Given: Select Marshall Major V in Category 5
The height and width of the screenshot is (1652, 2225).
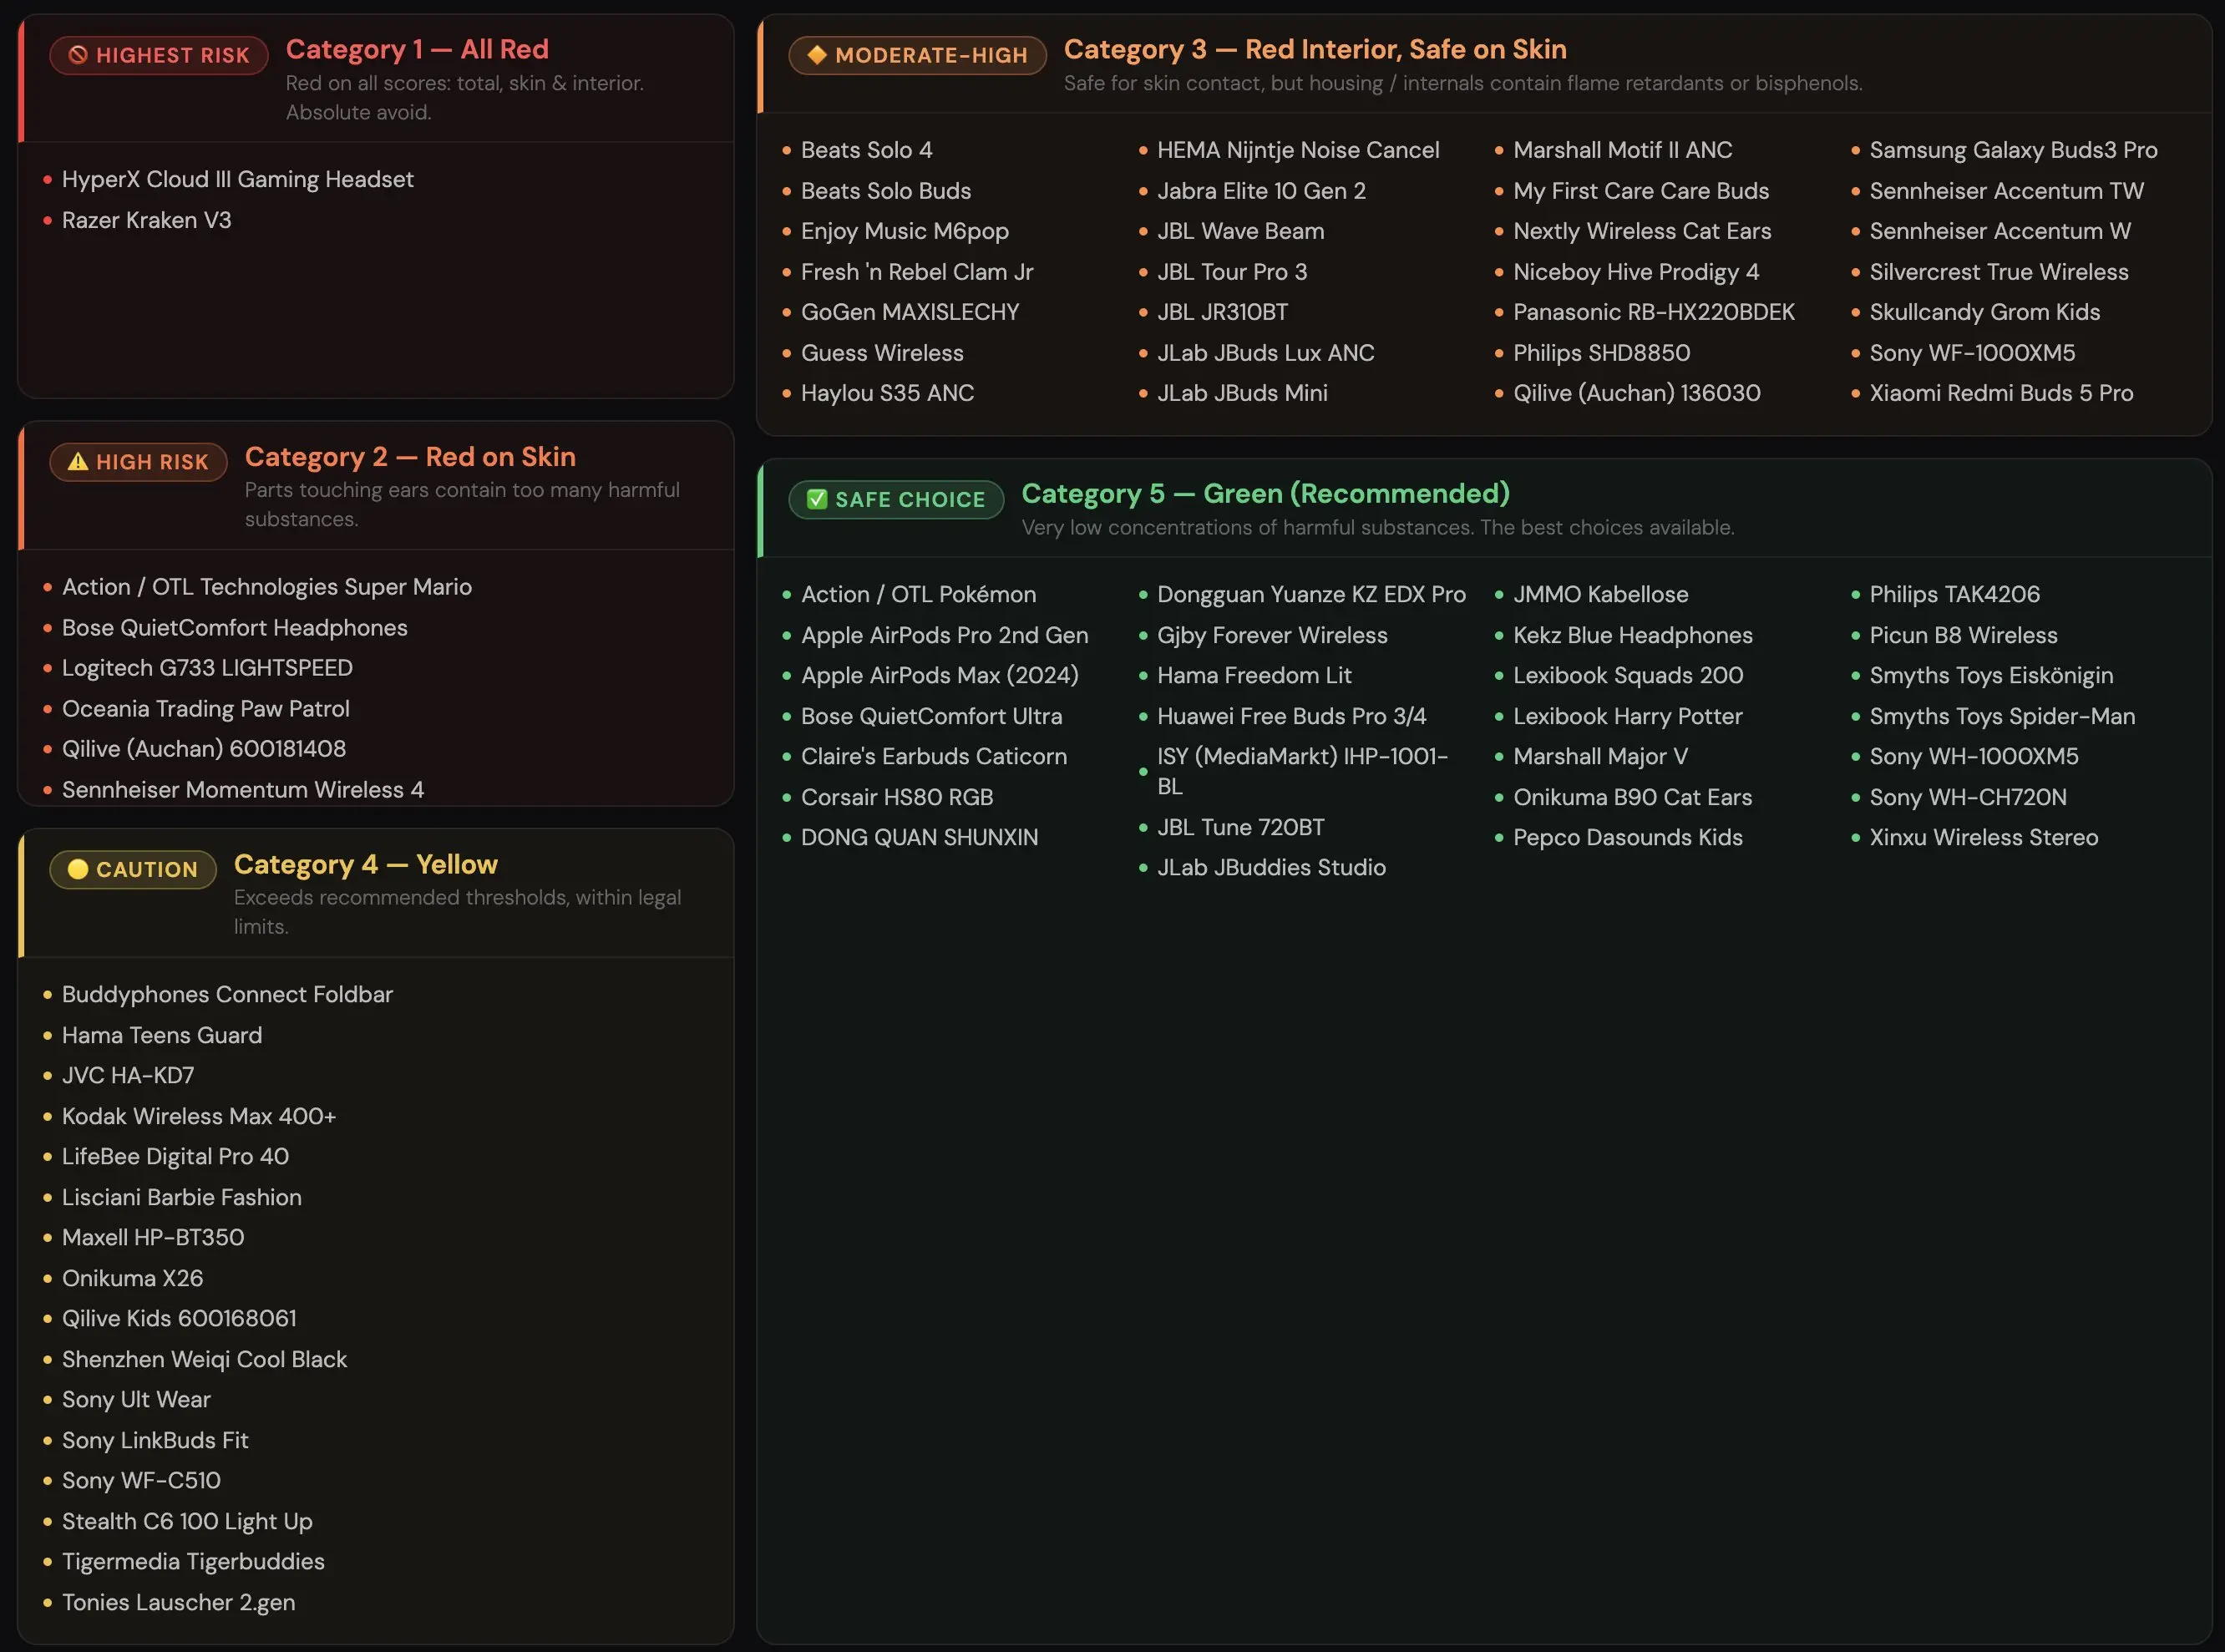Looking at the screenshot, I should coord(1599,756).
